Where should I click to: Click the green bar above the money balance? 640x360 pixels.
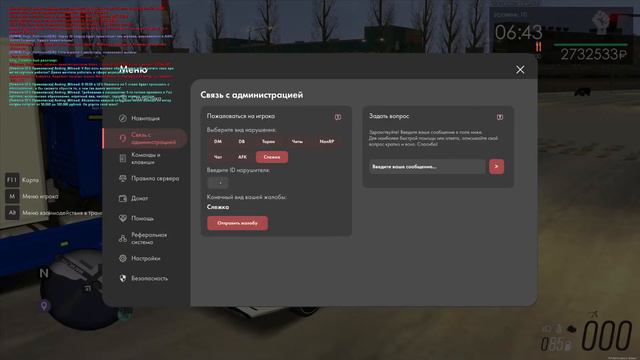point(591,44)
